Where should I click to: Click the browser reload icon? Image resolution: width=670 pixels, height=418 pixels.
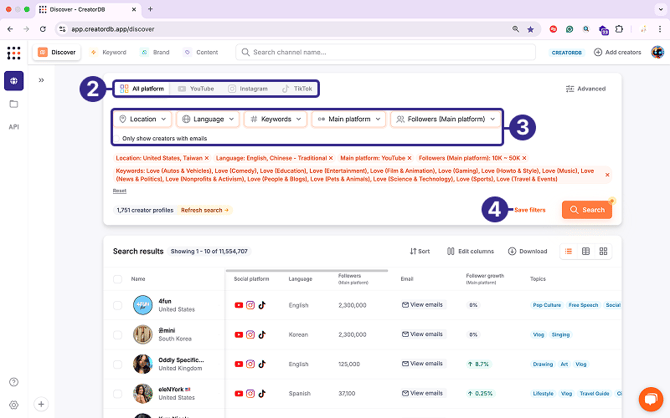[x=43, y=29]
